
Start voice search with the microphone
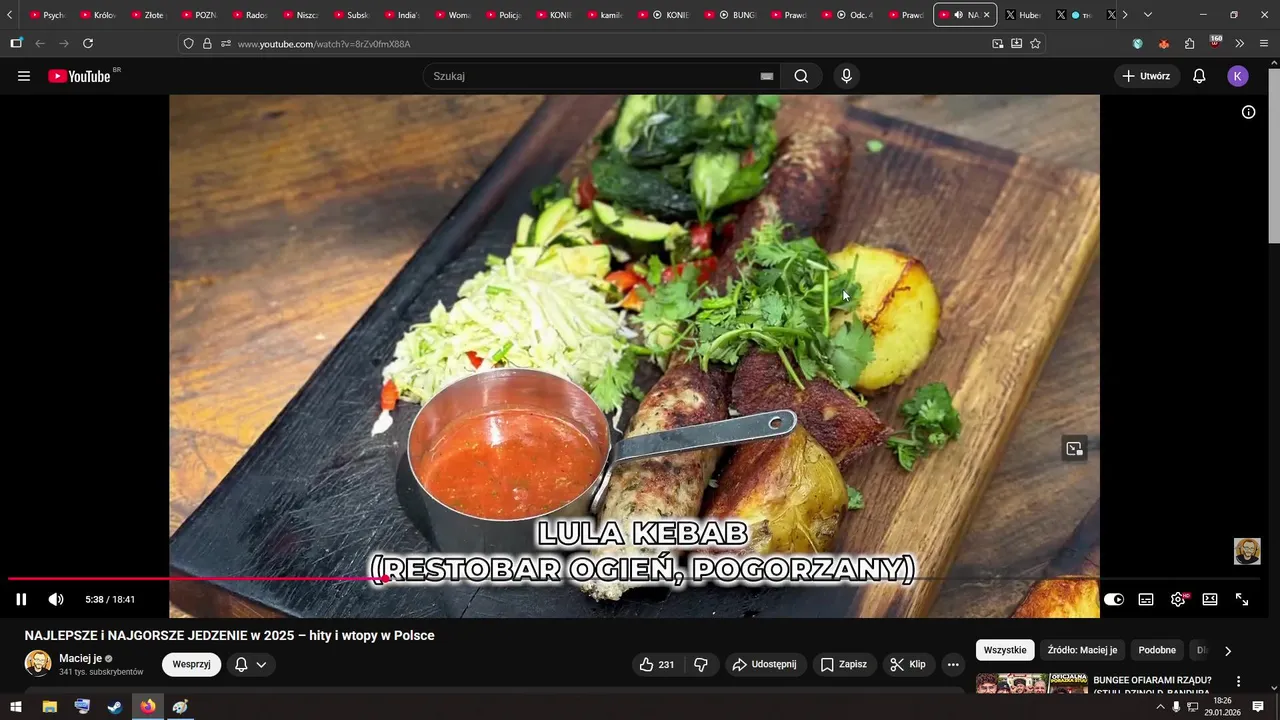point(847,76)
